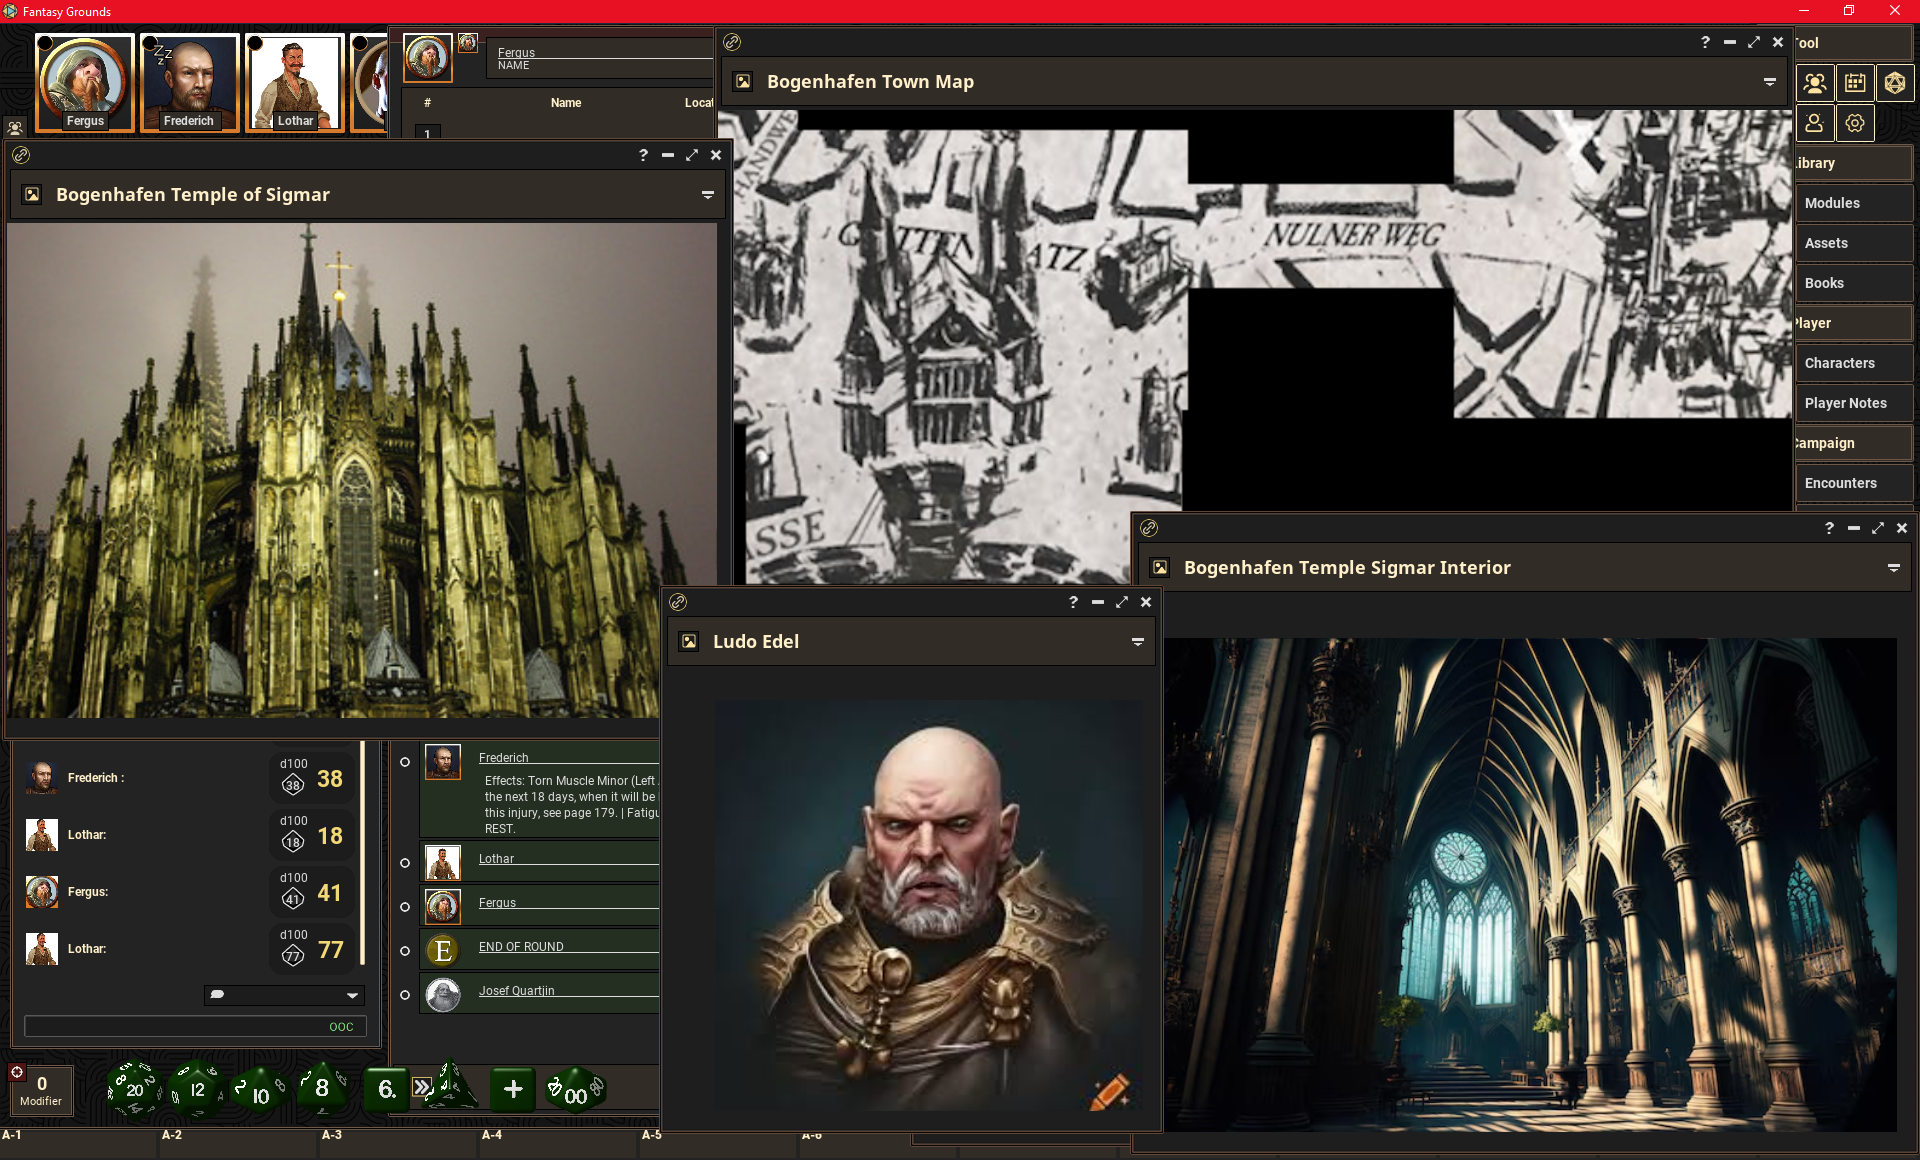
Task: Pick the d8 die
Action: coord(322,1088)
